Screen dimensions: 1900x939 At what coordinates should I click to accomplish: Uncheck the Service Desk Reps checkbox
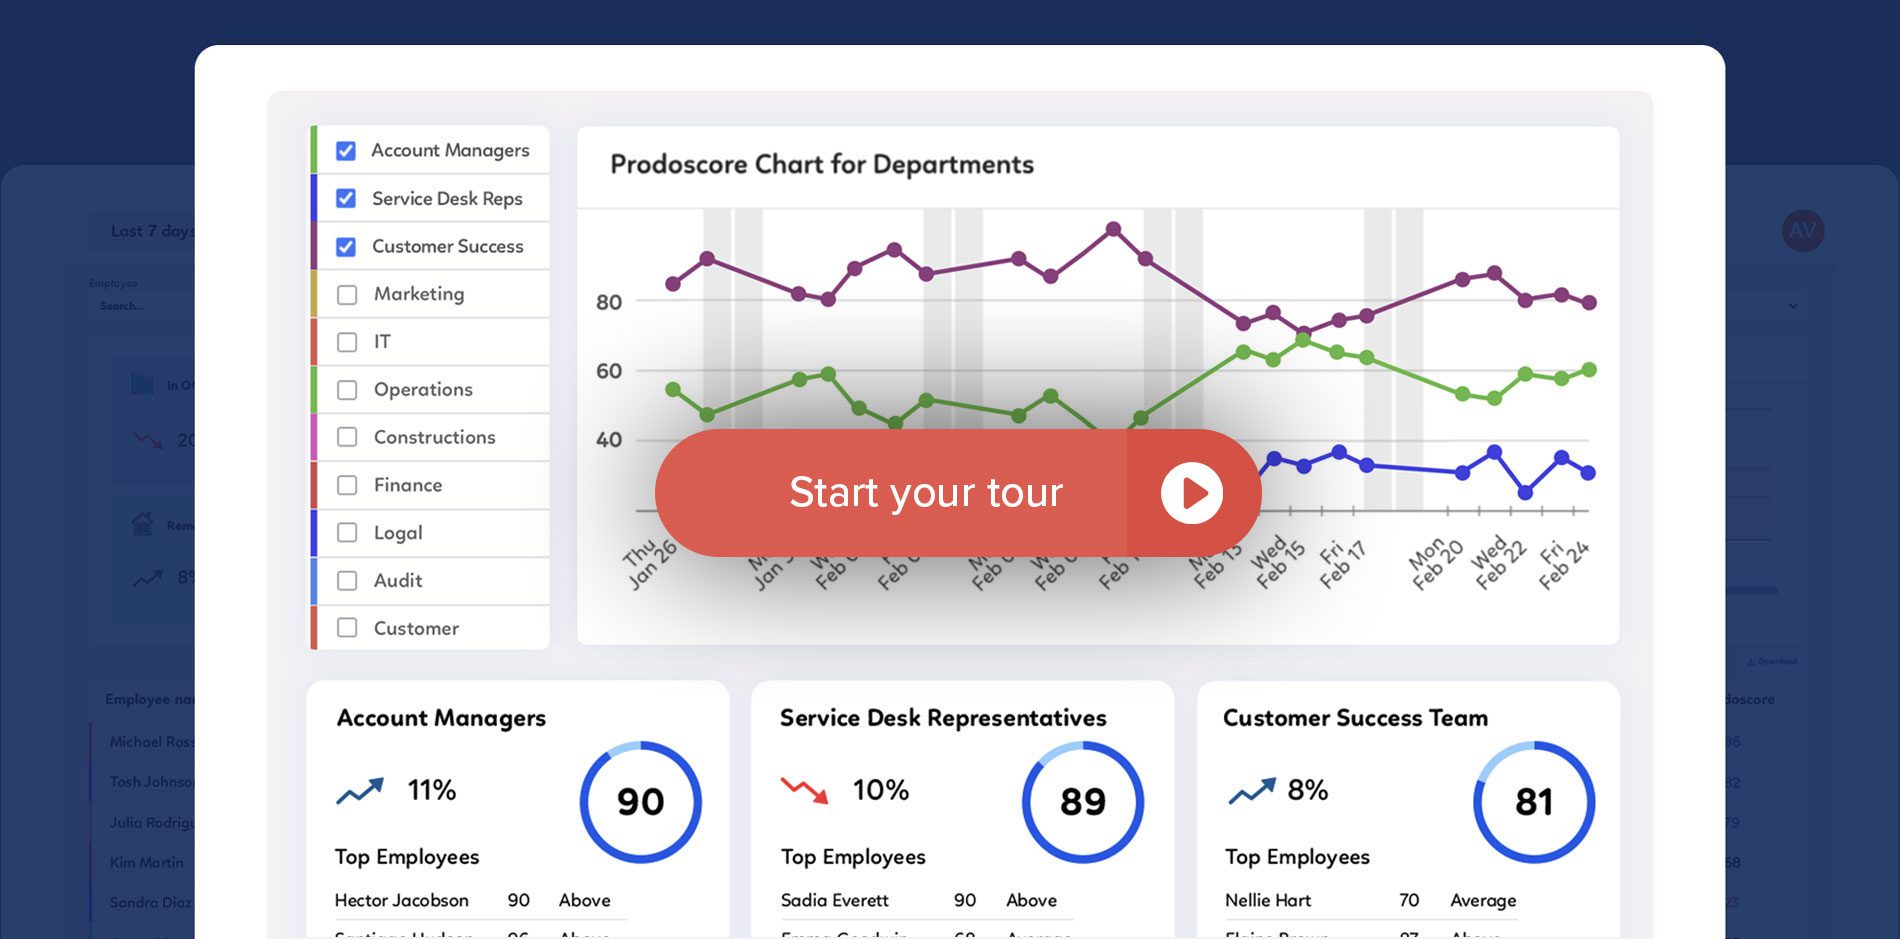coord(346,198)
